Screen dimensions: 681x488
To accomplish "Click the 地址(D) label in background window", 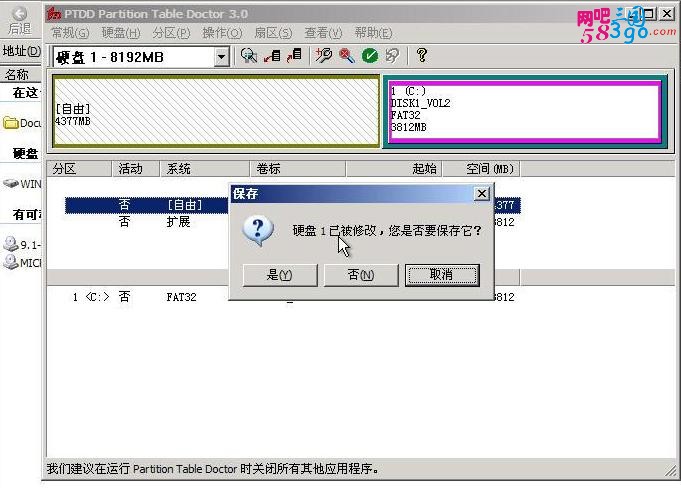I will pos(21,51).
